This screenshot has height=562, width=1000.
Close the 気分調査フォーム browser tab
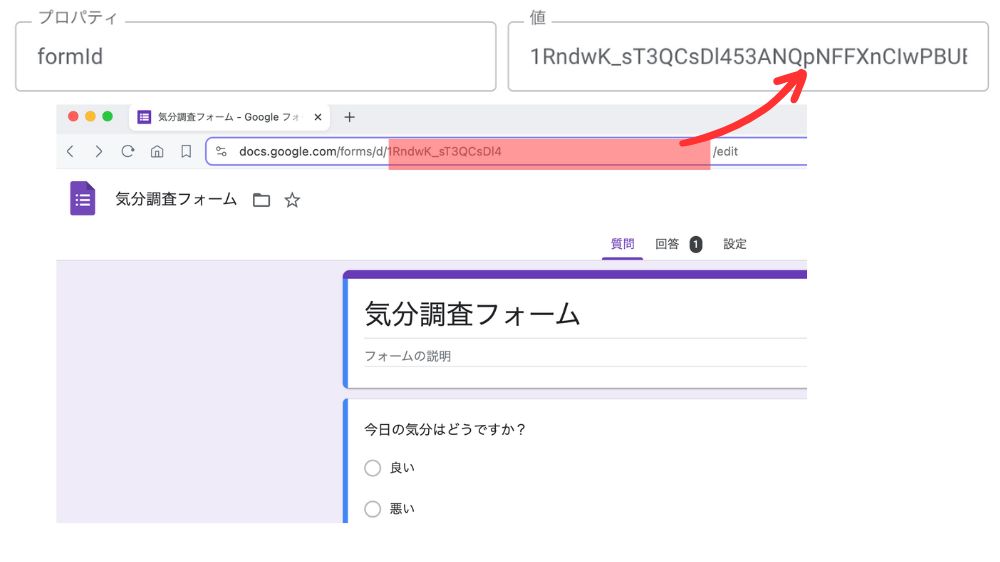point(318,117)
